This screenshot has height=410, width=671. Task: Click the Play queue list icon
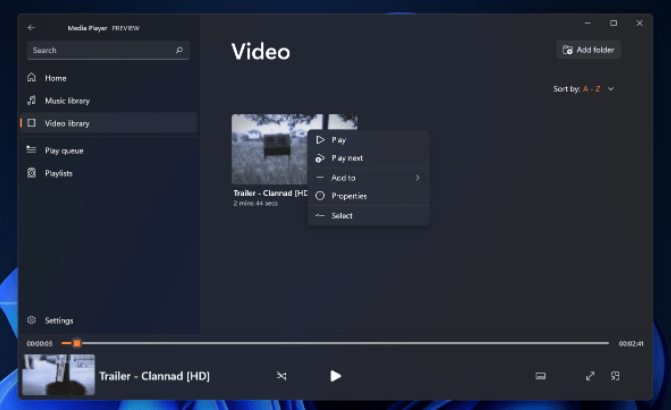pyautogui.click(x=31, y=150)
